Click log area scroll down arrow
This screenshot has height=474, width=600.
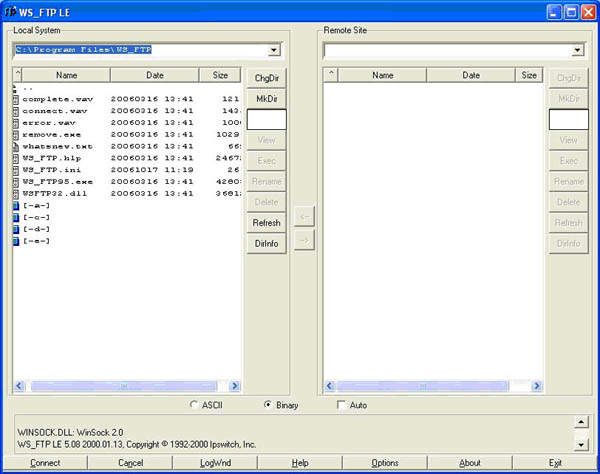tap(581, 444)
